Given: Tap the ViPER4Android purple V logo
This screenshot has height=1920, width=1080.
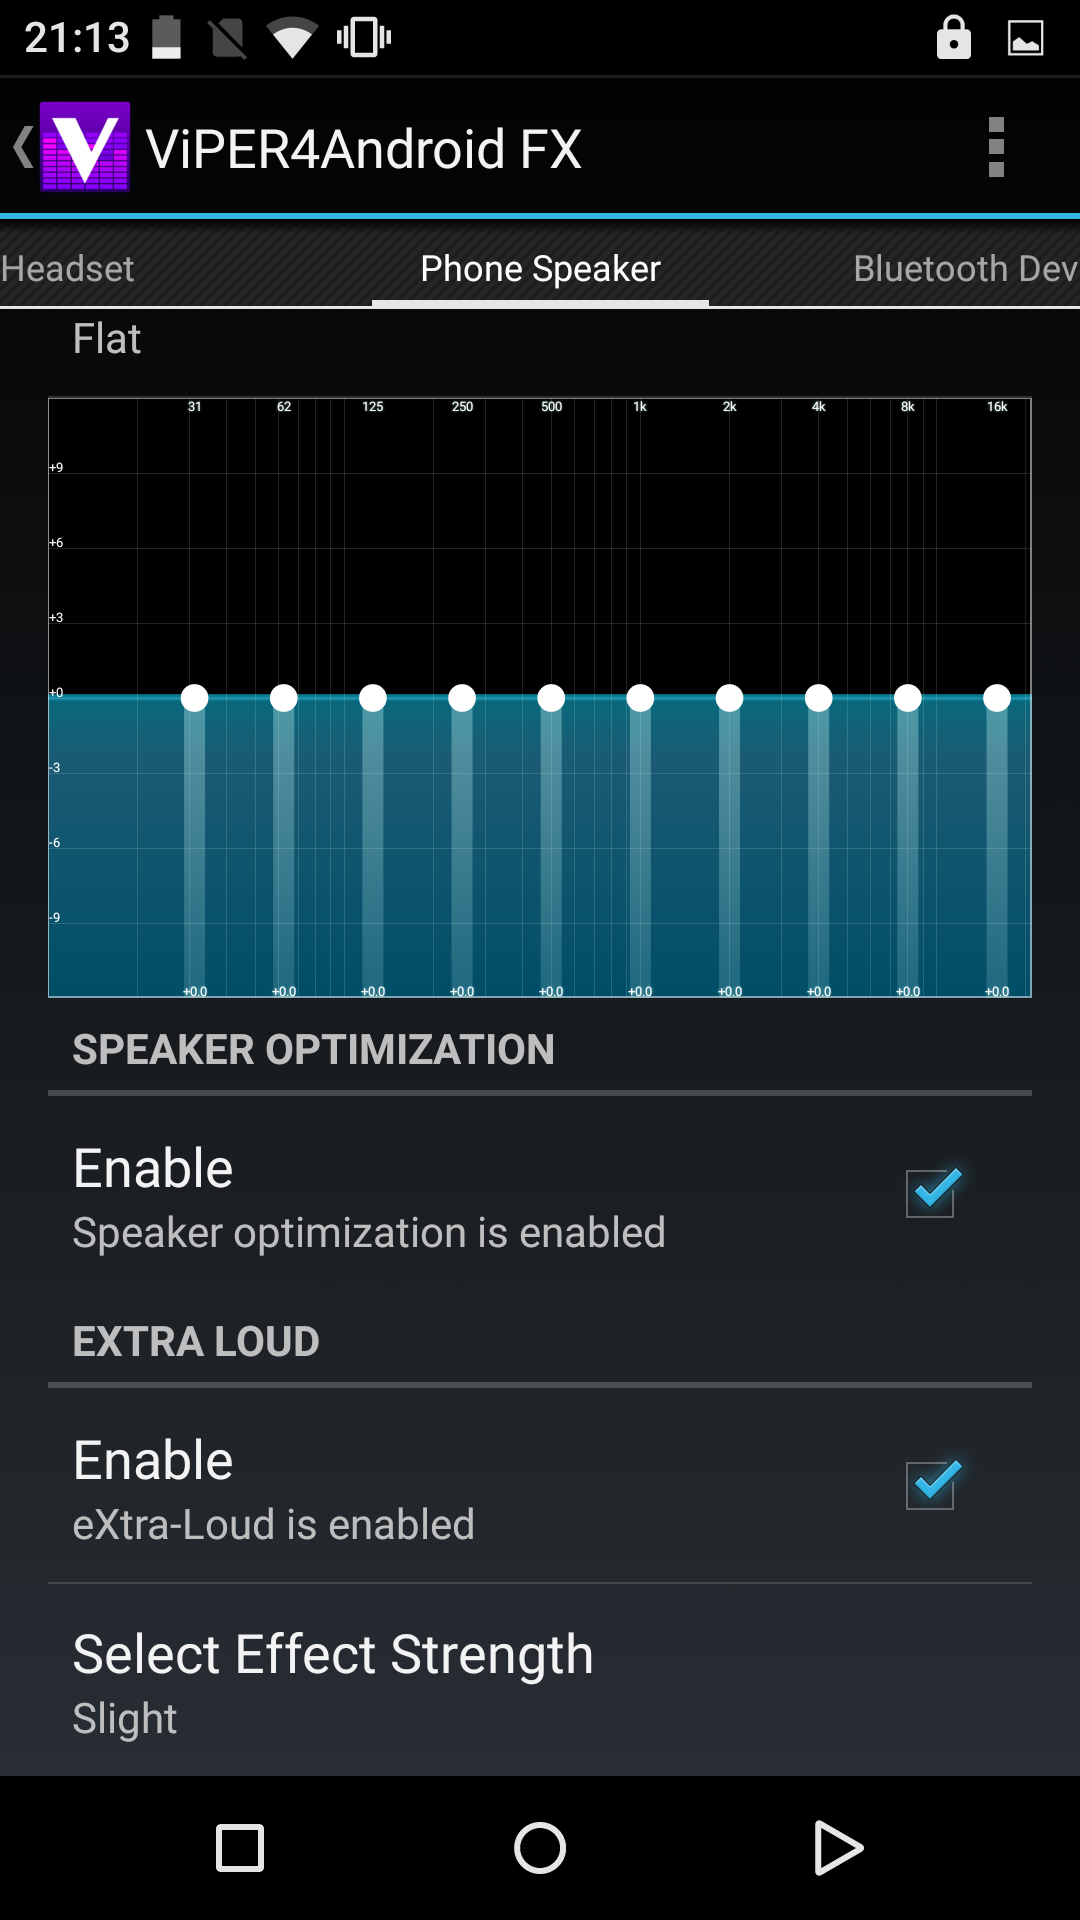Looking at the screenshot, I should tap(85, 147).
